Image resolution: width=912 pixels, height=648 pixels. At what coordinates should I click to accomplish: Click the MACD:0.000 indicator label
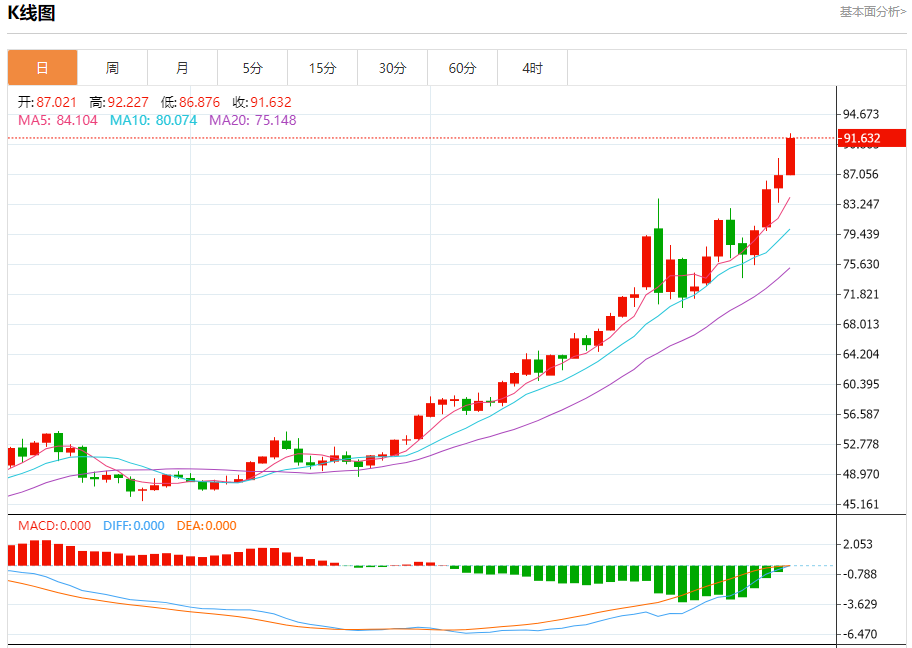click(x=54, y=525)
